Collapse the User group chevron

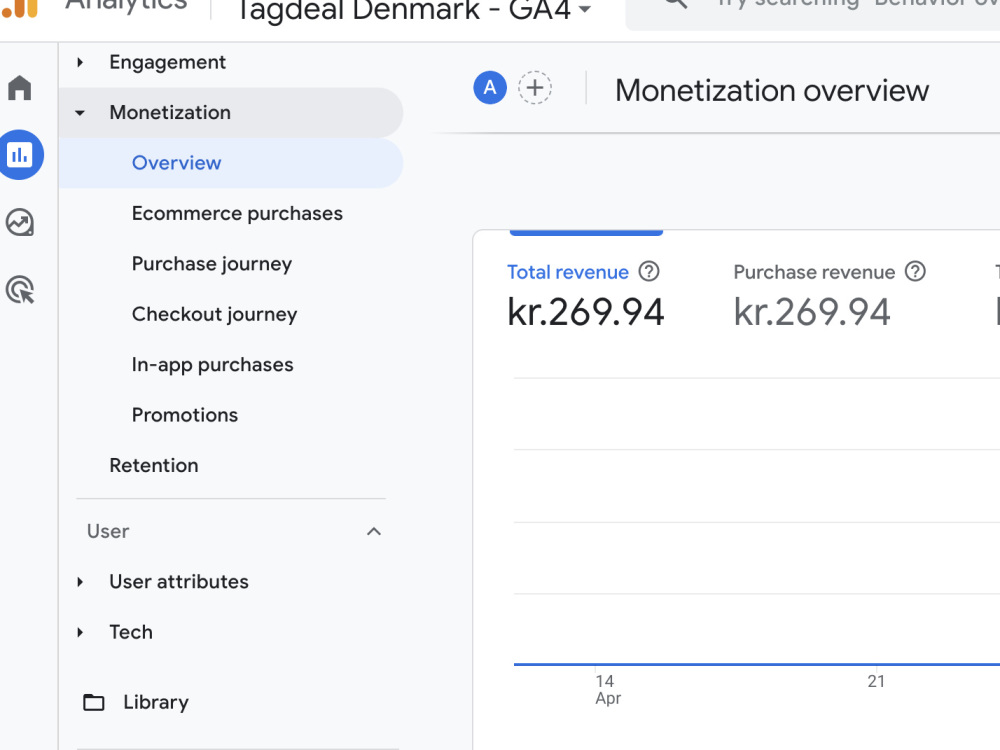click(x=374, y=531)
